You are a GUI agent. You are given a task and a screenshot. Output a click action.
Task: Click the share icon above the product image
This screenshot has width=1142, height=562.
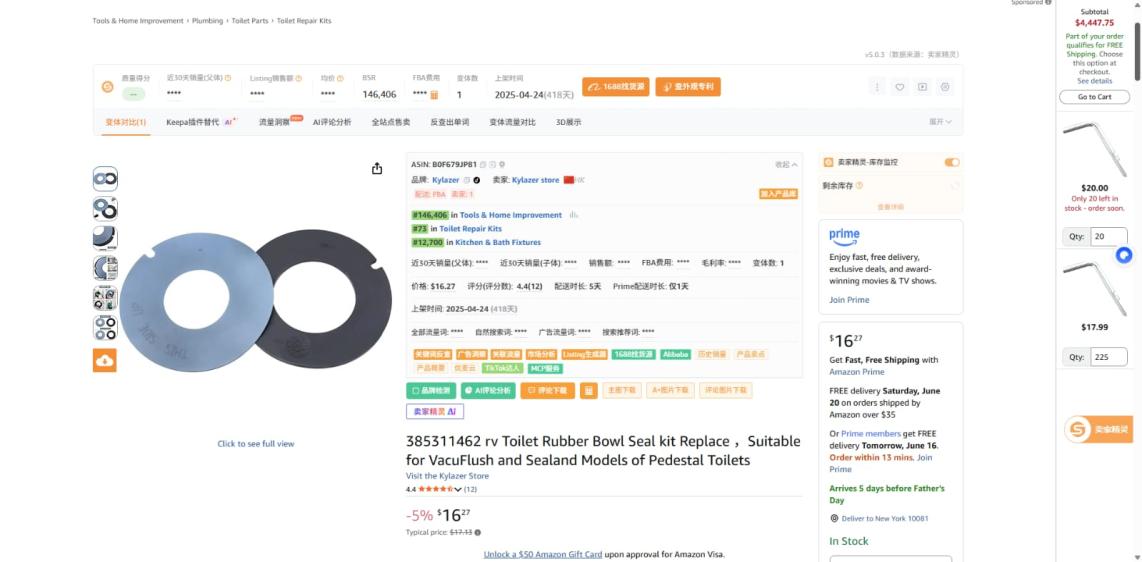pos(377,169)
